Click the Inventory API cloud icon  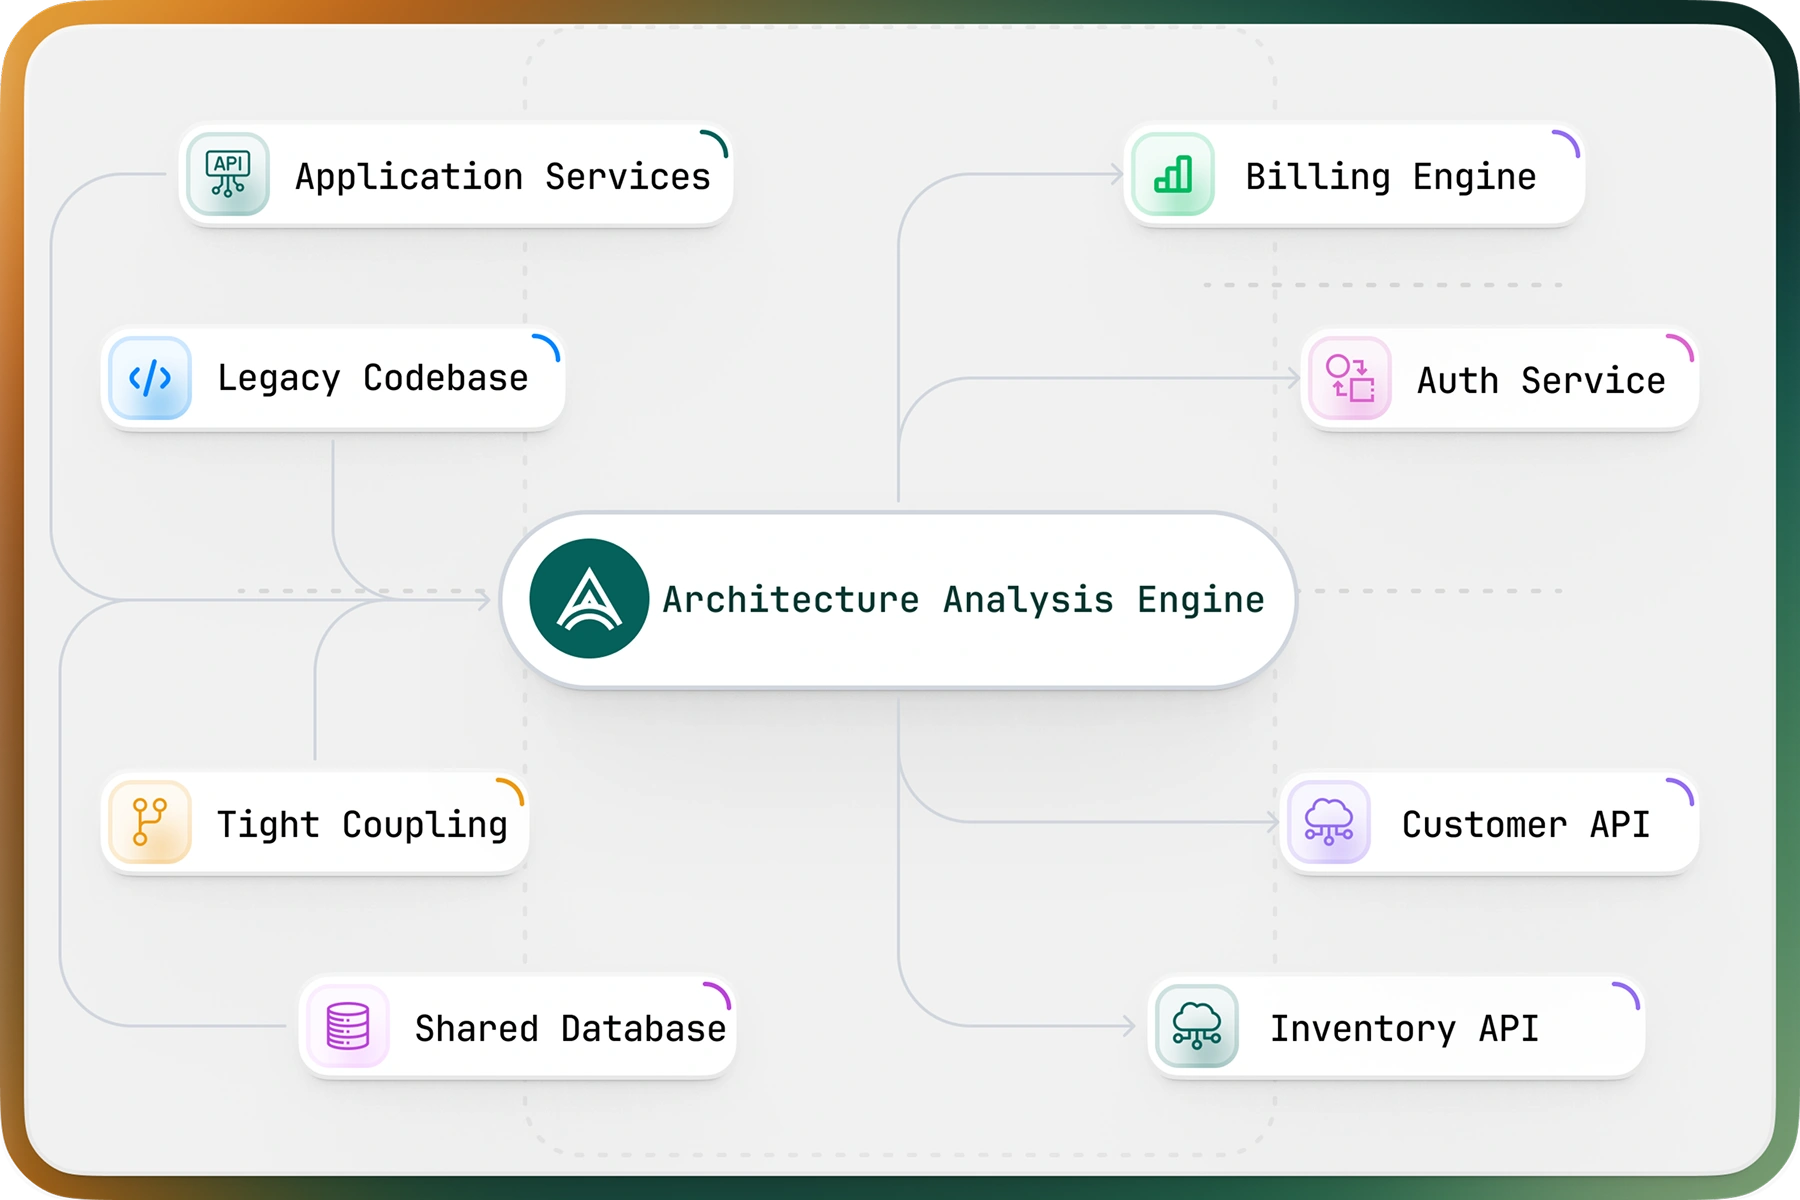1197,1026
